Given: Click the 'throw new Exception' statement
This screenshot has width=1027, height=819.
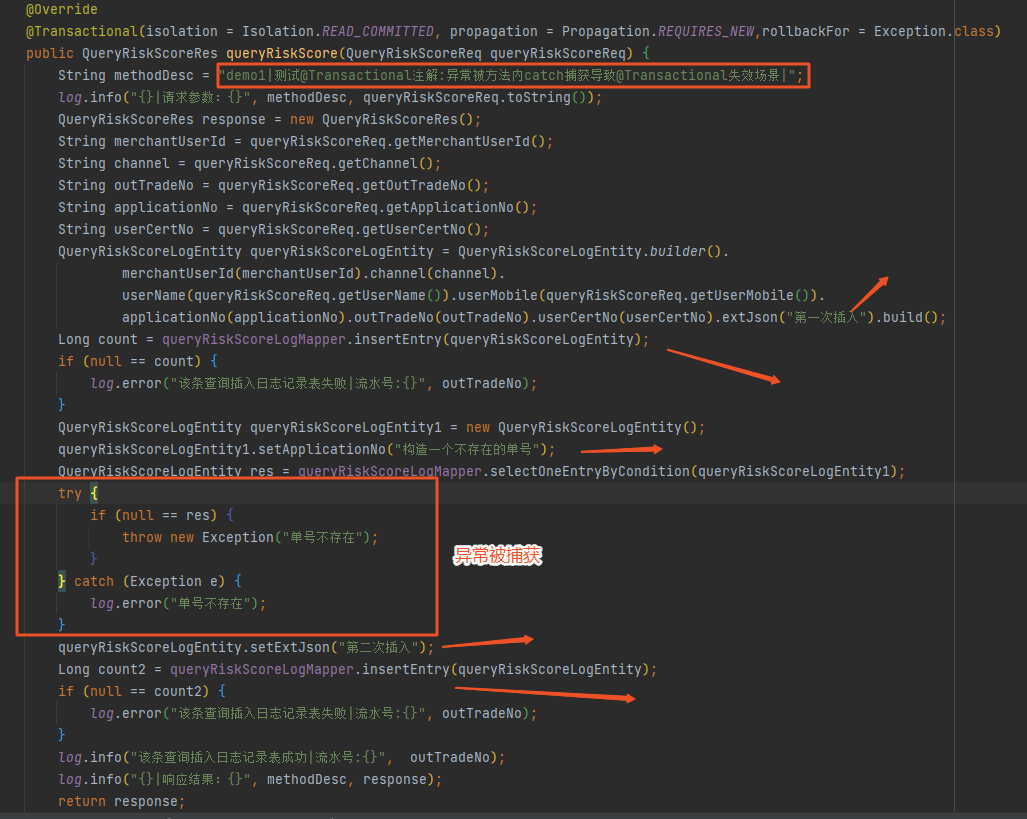Looking at the screenshot, I should tap(250, 538).
